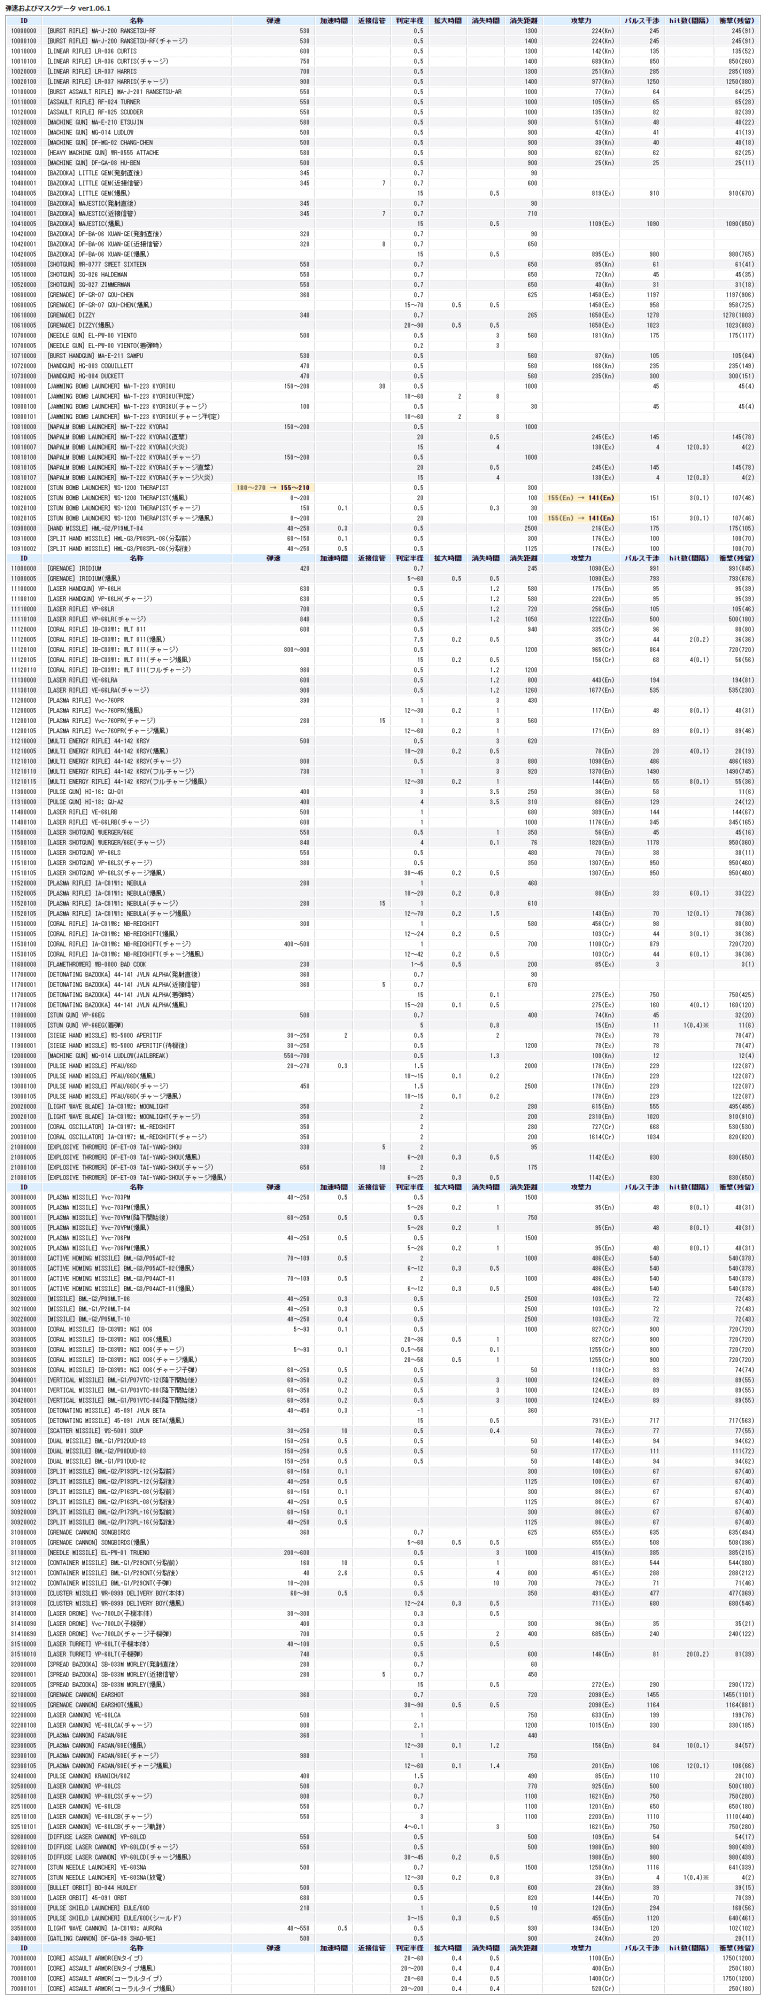Click the ID cell 11000000
Image resolution: width=772 pixels, height=2000 pixels.
[23, 568]
